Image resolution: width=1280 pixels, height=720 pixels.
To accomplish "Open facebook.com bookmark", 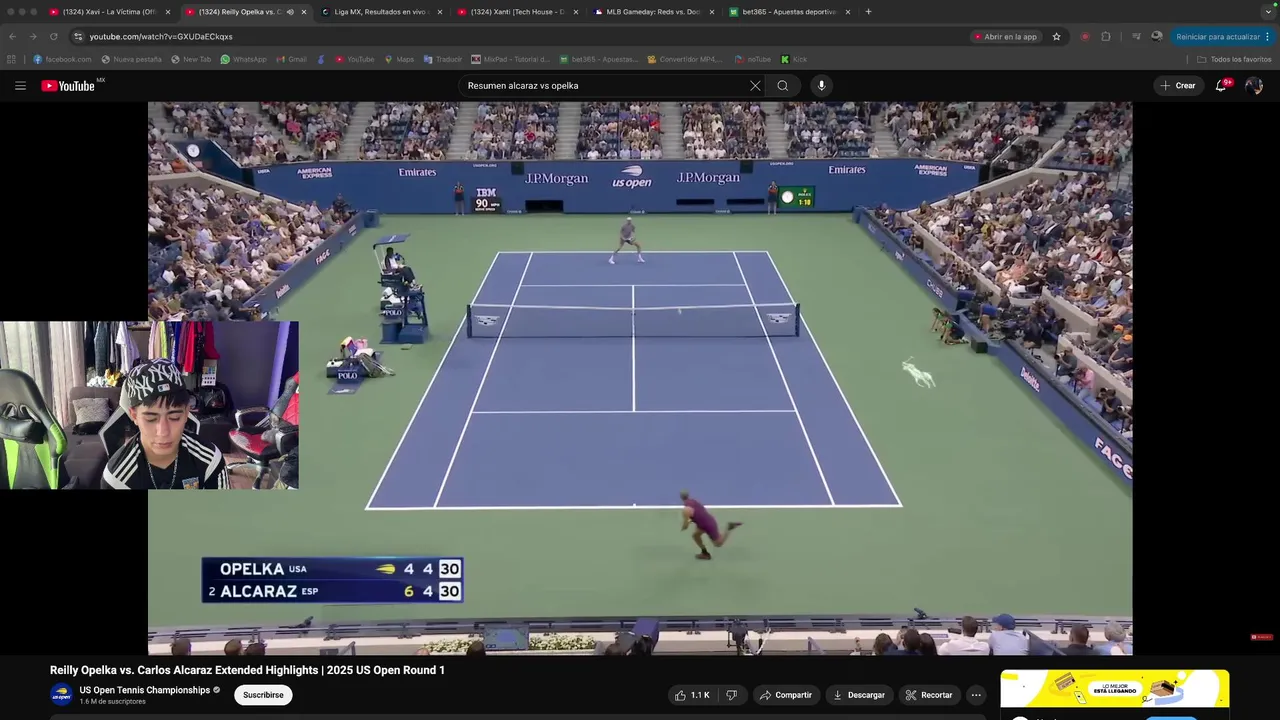I will pos(62,59).
